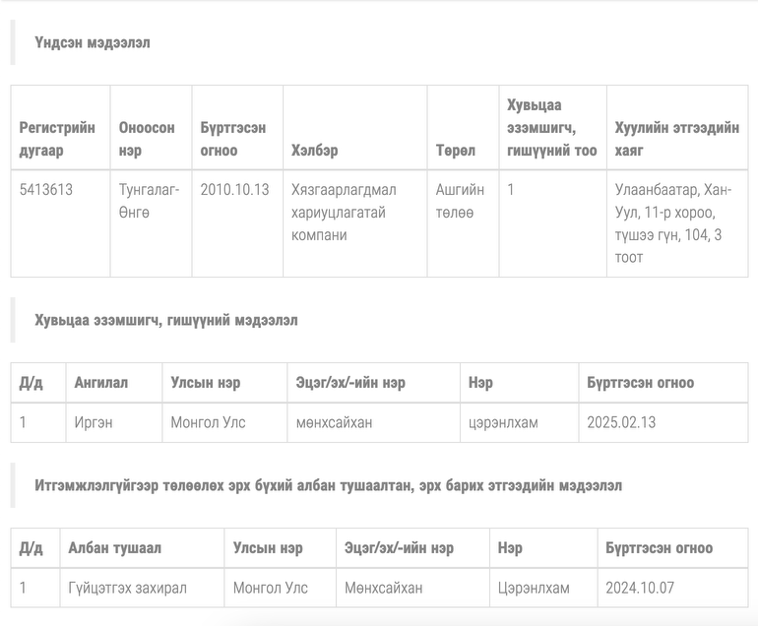Click the Оноосон нэр column header
Viewport: 758px width, 626px height.
(146, 139)
